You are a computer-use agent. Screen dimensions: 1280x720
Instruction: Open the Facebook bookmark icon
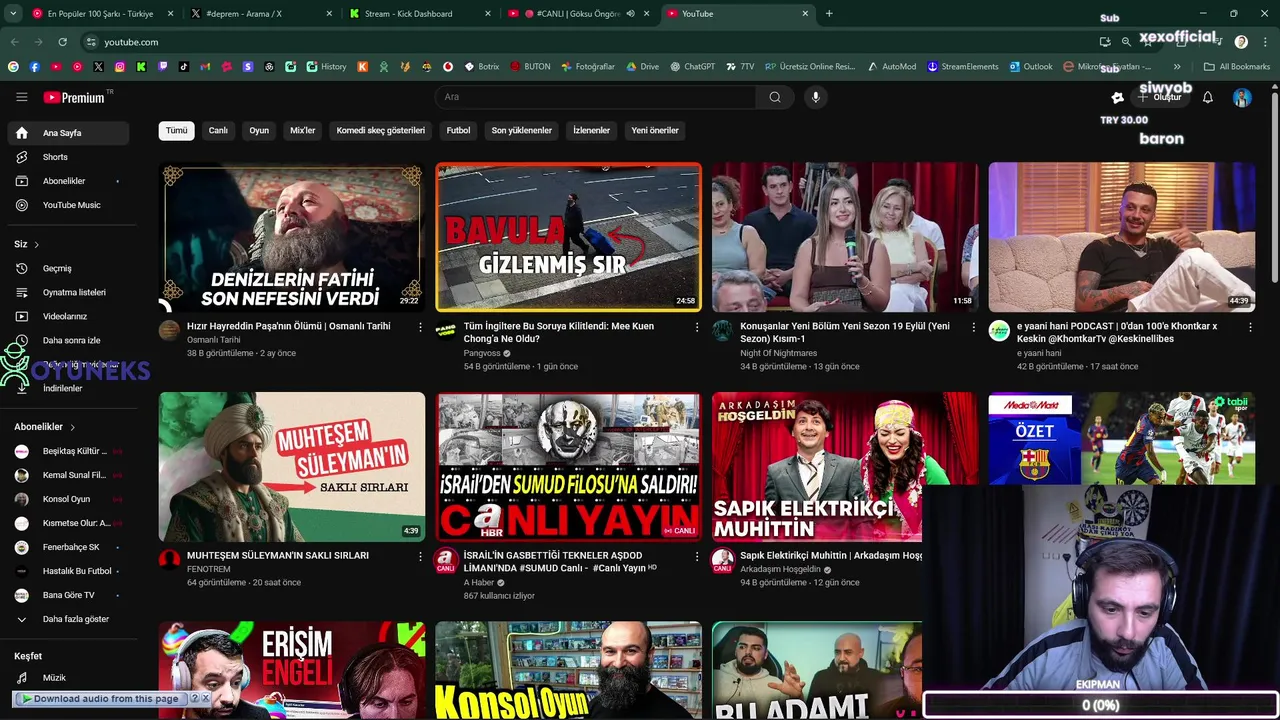point(34,67)
